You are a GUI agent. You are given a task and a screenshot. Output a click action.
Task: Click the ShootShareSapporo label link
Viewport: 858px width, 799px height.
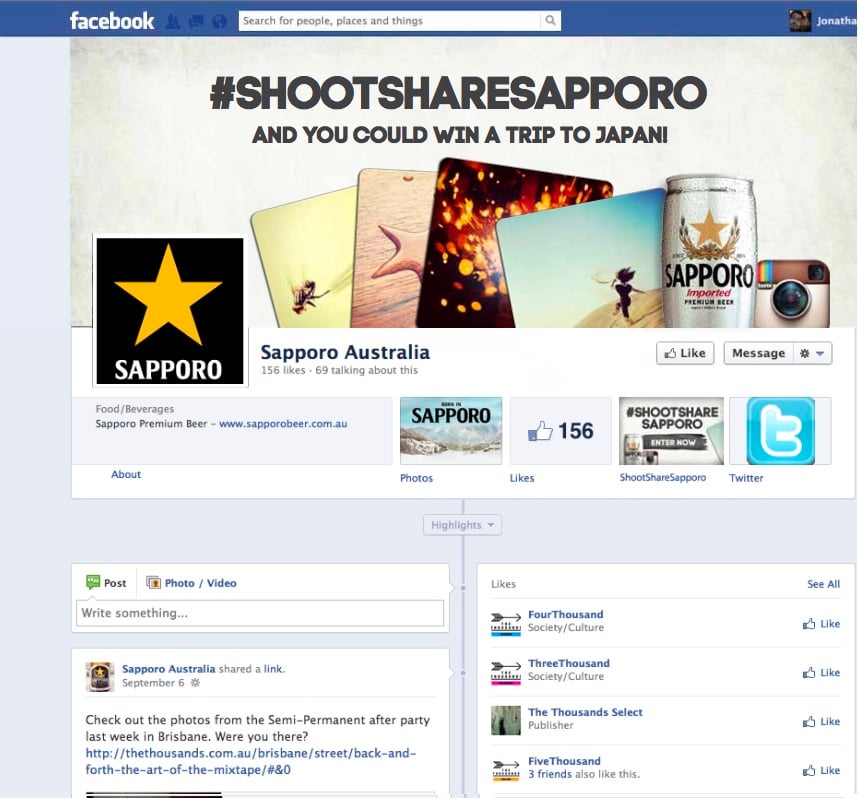point(663,477)
